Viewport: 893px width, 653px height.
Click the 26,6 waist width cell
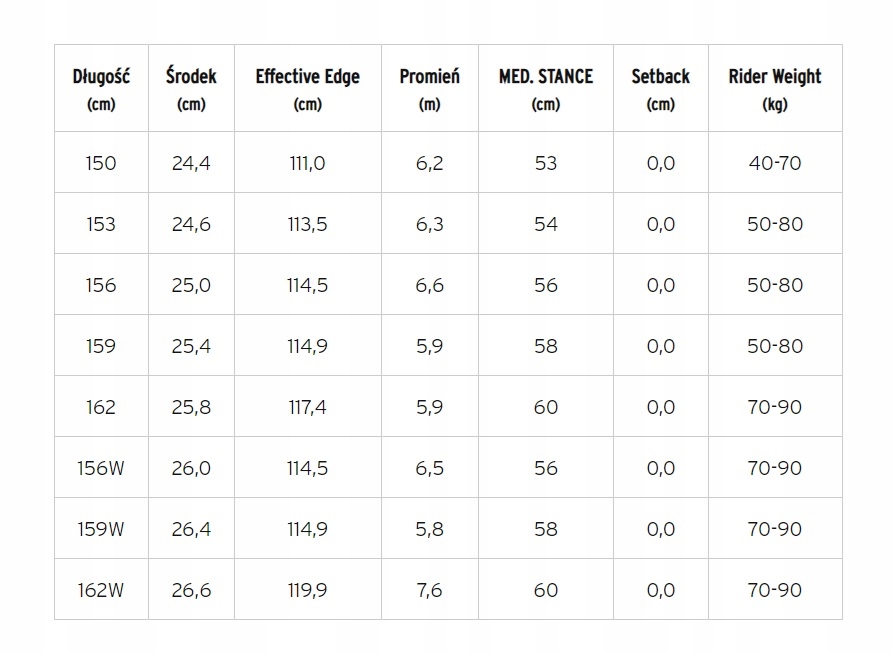point(191,590)
